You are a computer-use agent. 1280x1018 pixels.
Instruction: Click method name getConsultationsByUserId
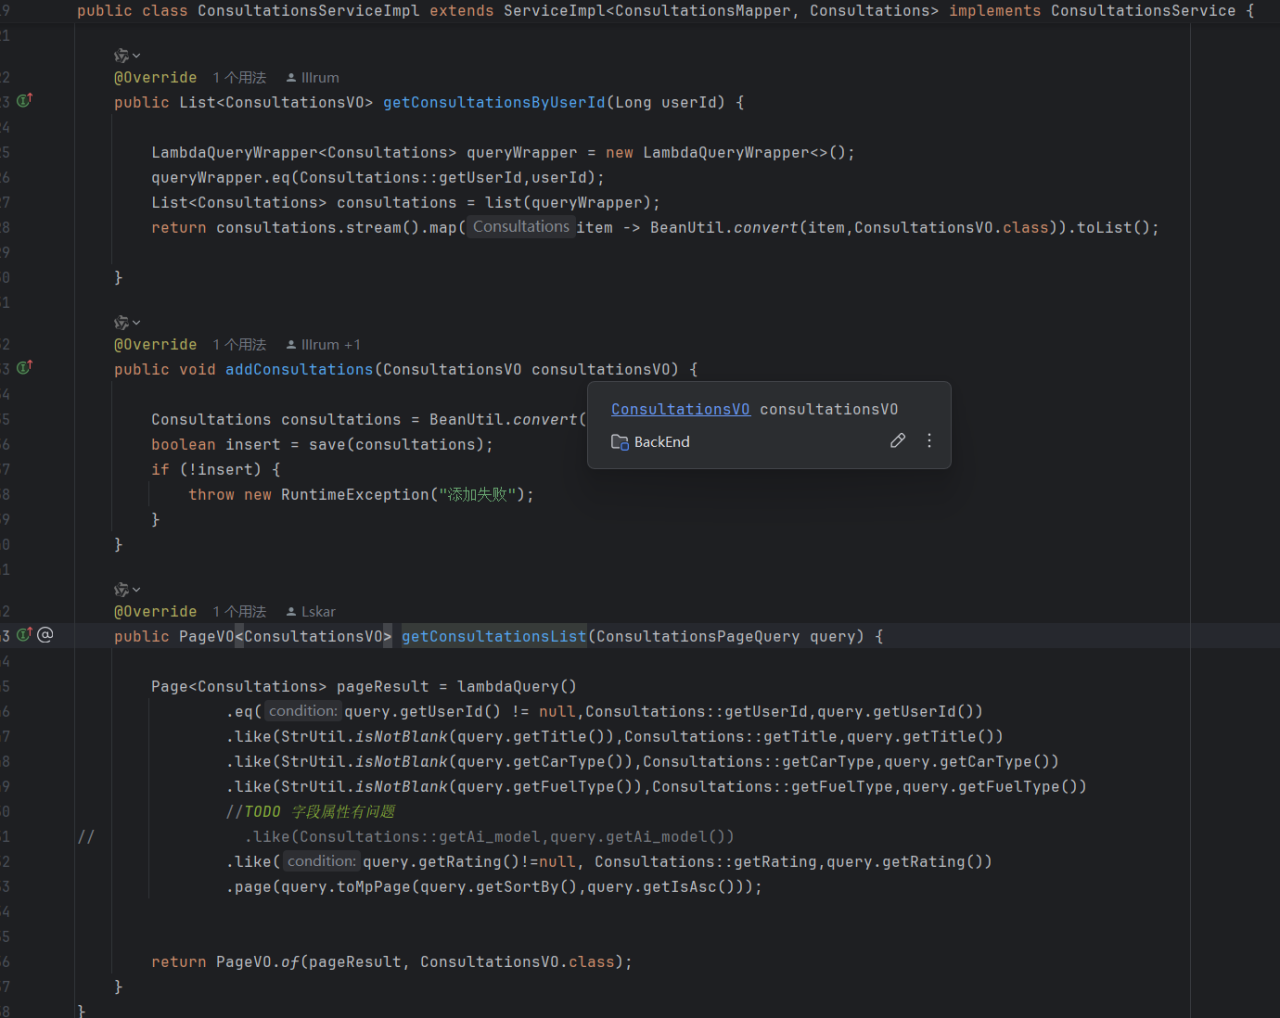coord(494,103)
